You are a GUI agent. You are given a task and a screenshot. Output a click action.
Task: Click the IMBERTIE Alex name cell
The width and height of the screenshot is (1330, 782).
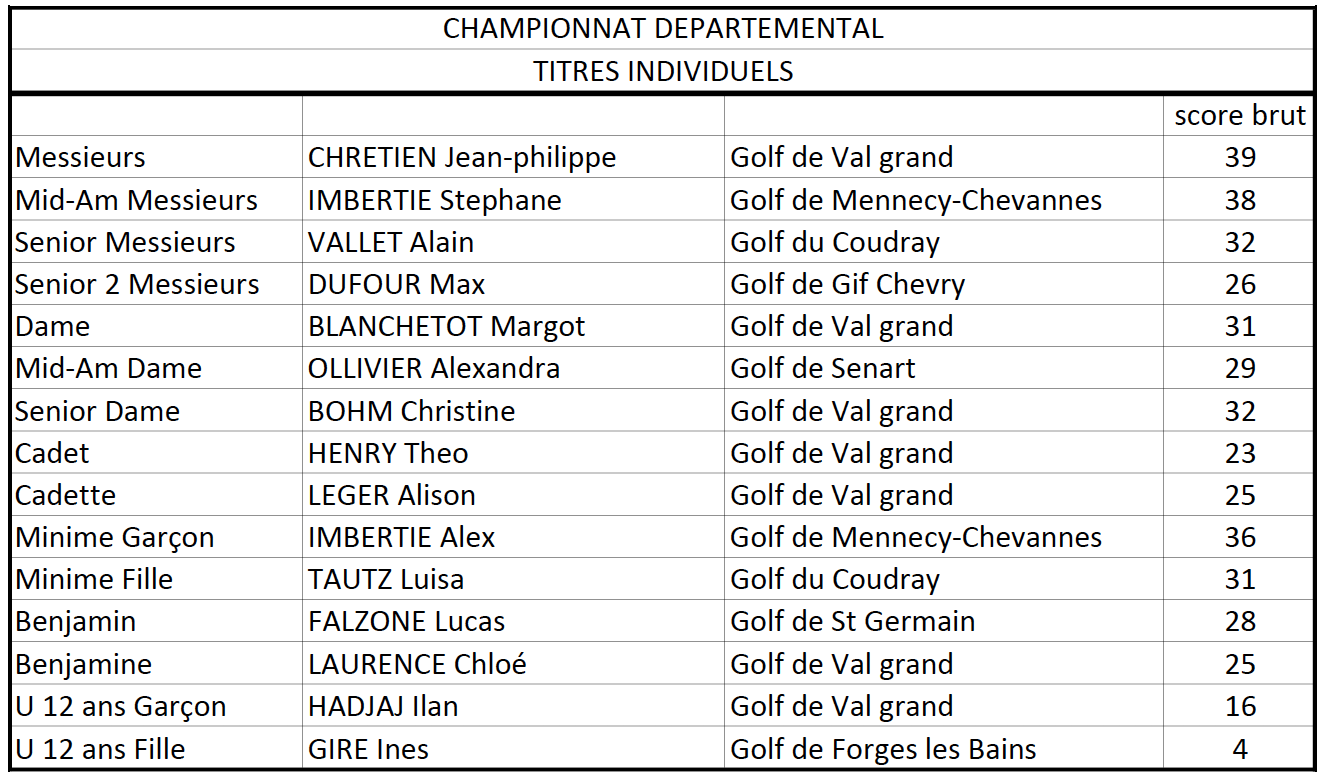(401, 538)
